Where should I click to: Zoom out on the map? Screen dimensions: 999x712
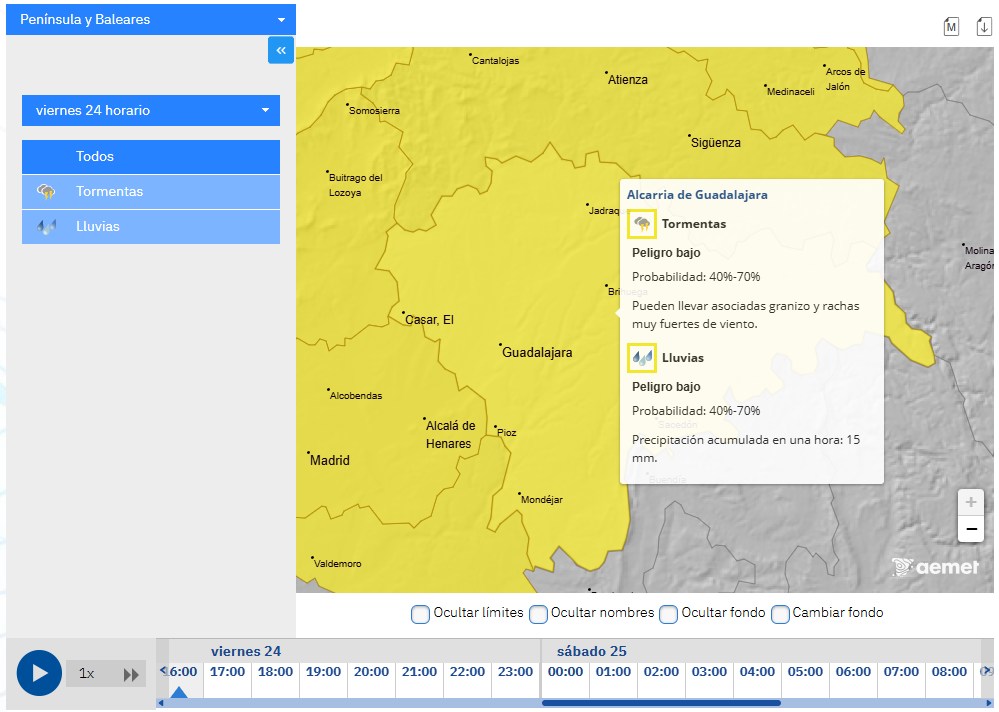(x=970, y=529)
